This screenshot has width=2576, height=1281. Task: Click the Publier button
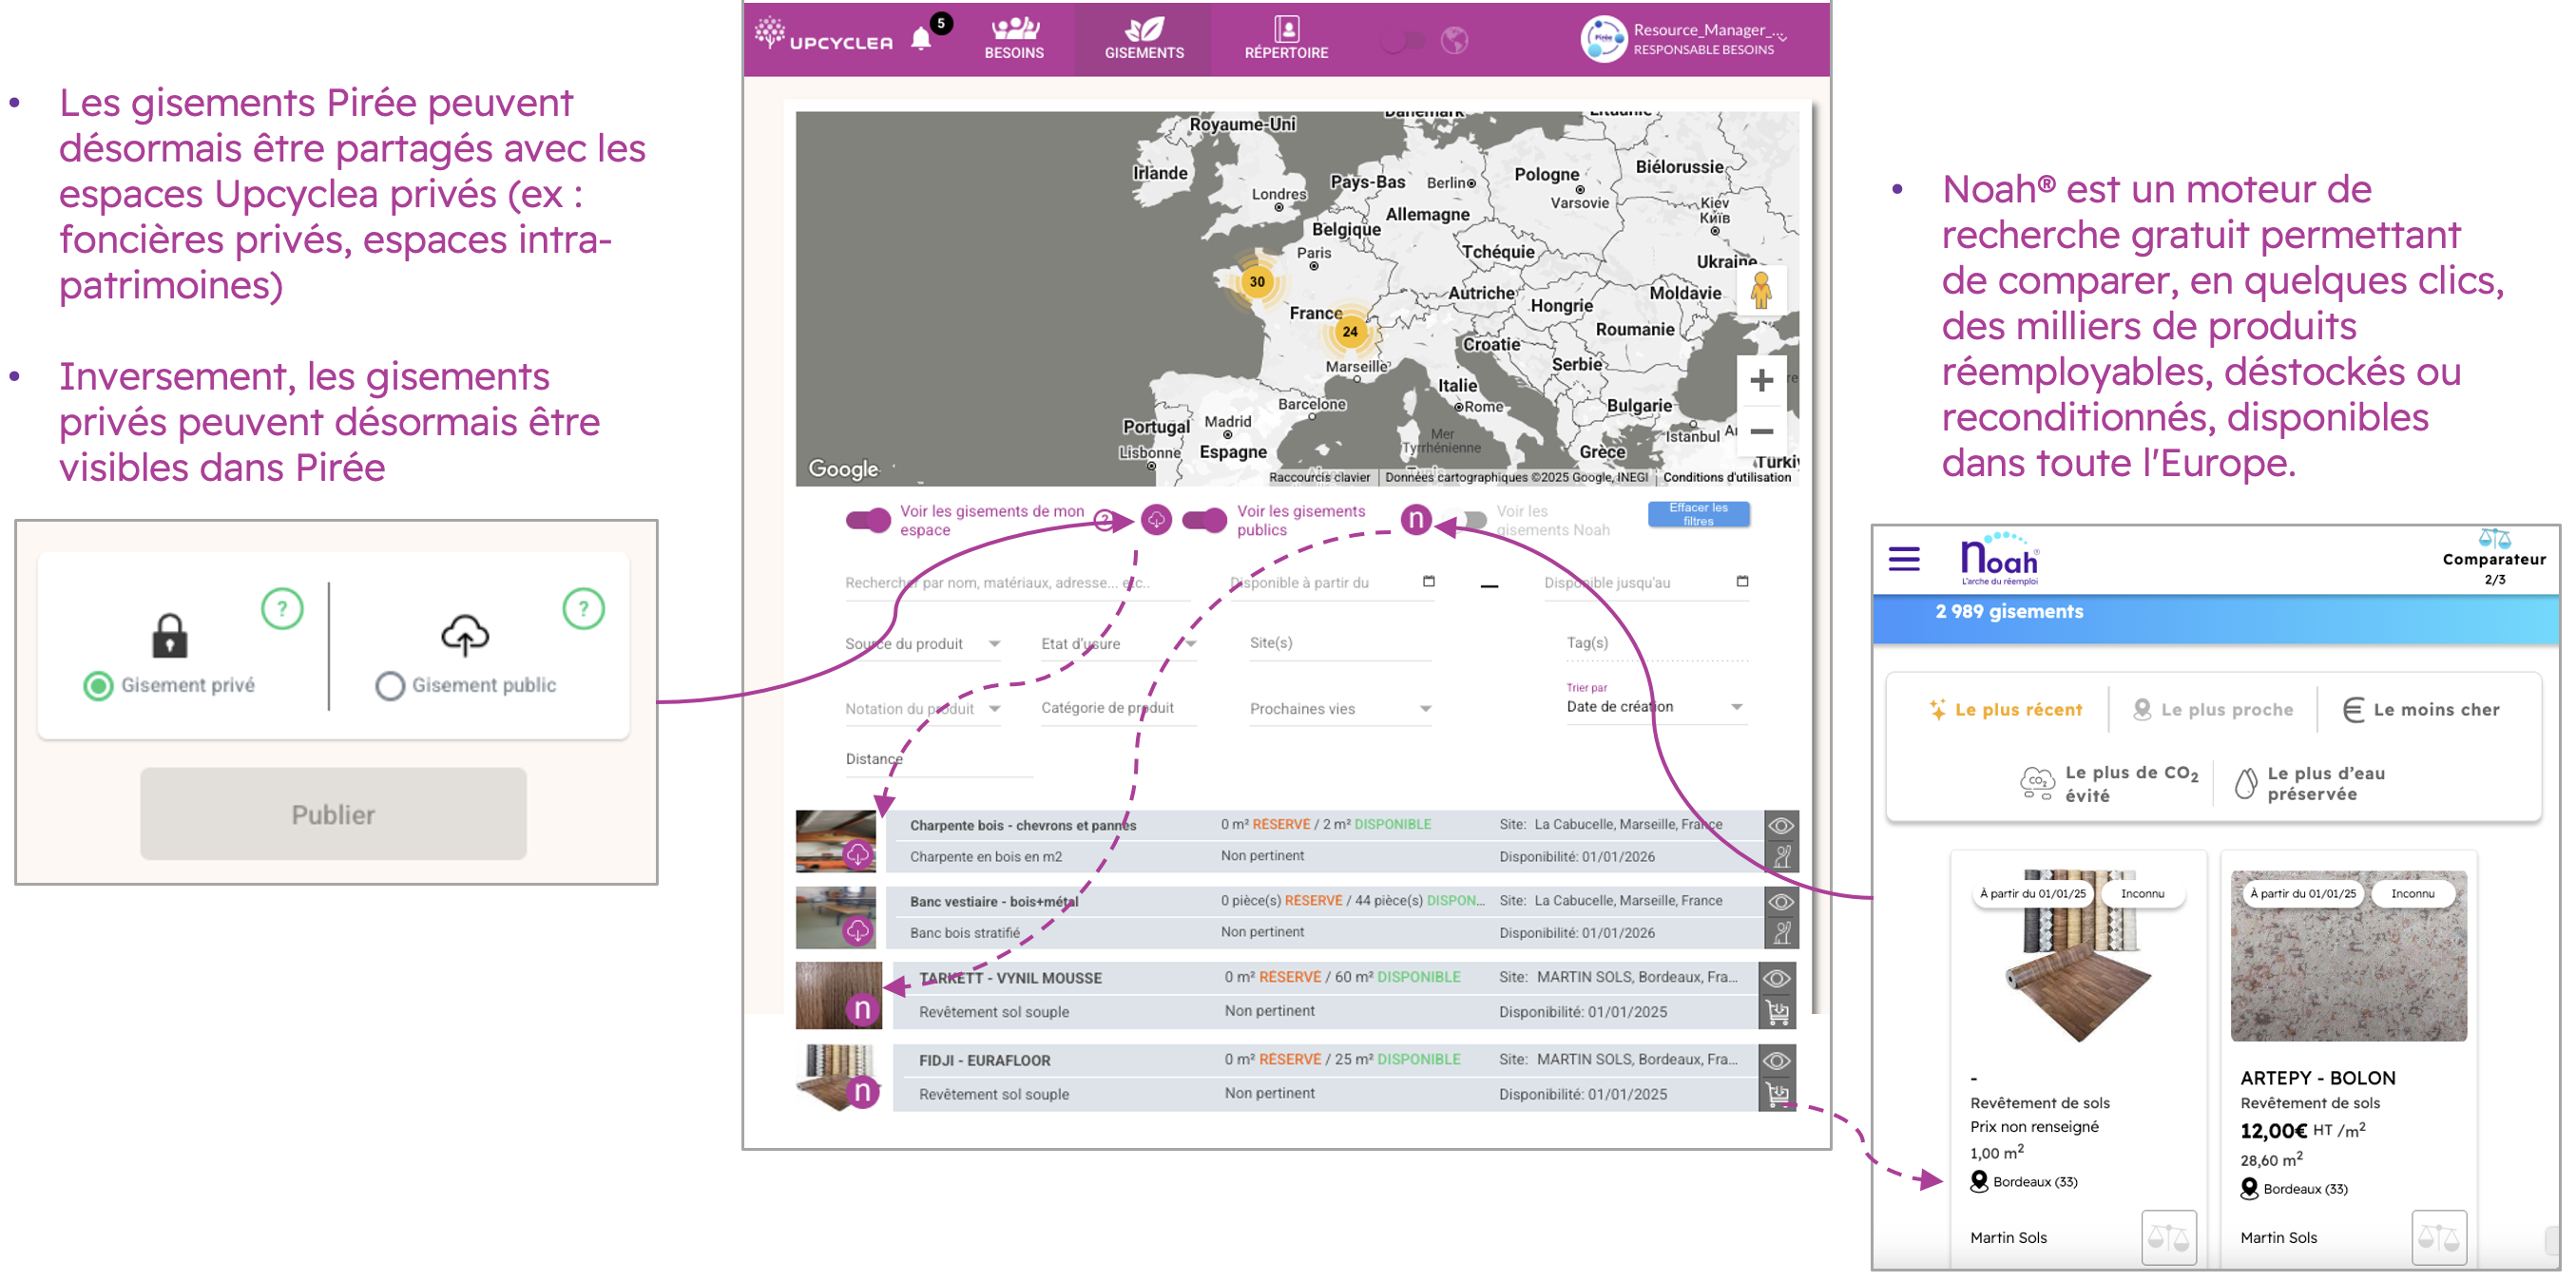(333, 814)
